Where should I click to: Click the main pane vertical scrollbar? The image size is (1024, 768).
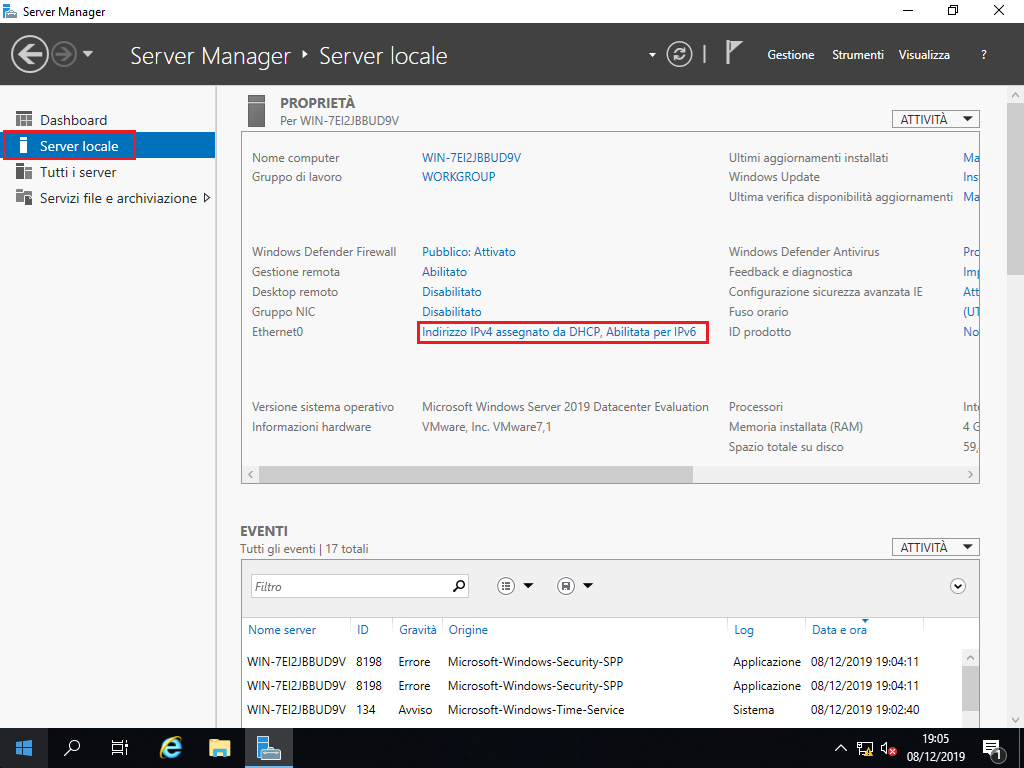pos(1015,189)
